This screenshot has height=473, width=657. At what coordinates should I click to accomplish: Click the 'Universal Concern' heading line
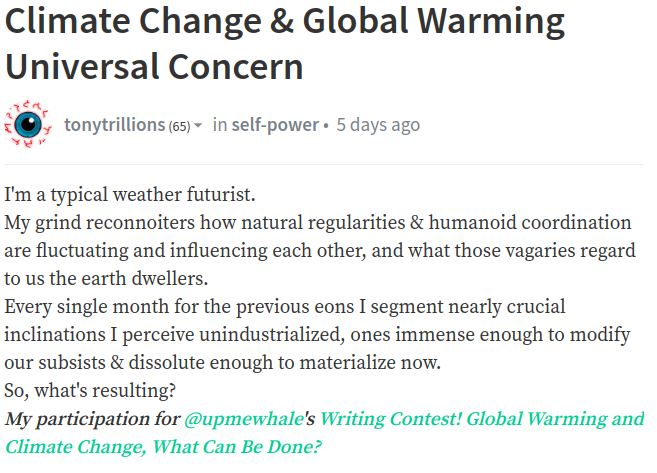(154, 67)
